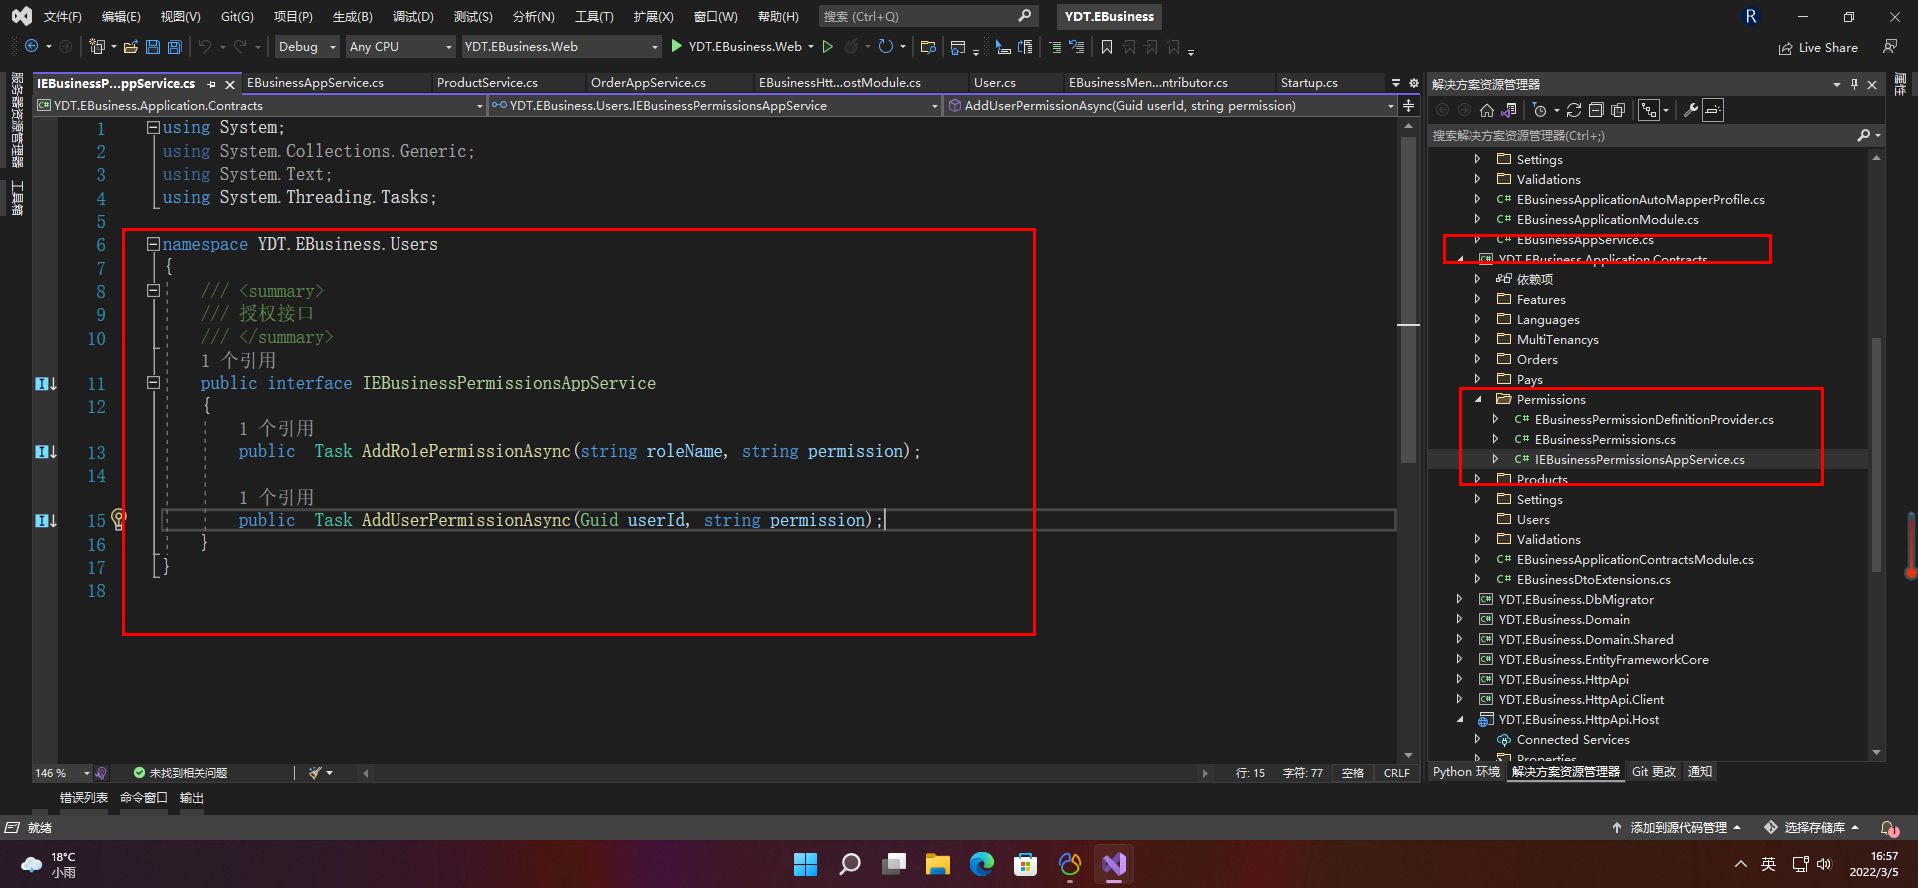Toggle Preview Selected Items in Solution Explorer
This screenshot has width=1918, height=888.
(1713, 110)
